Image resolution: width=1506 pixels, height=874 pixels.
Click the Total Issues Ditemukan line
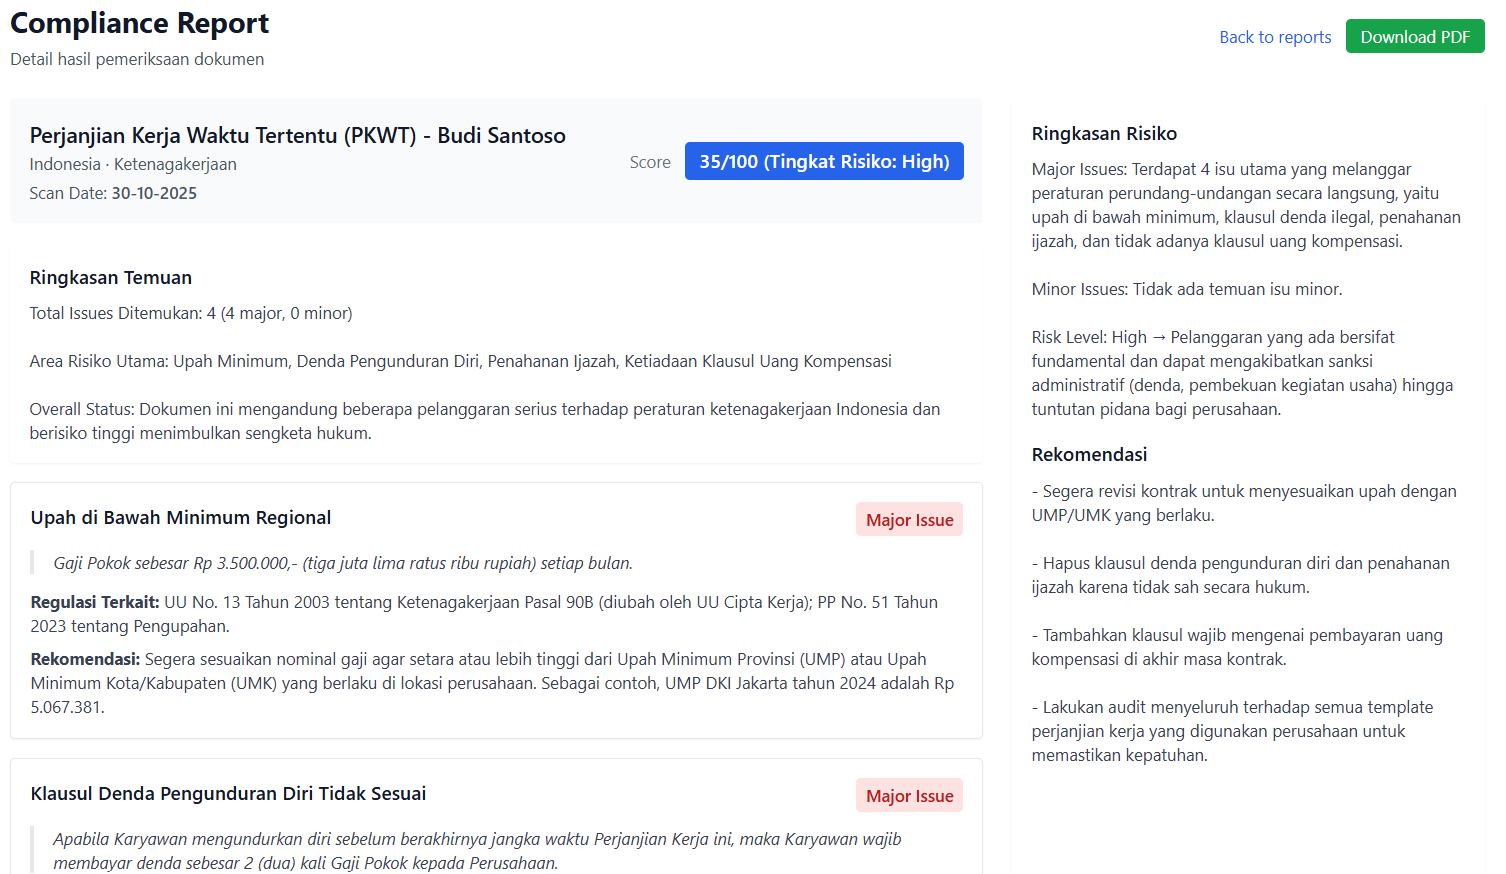[190, 313]
